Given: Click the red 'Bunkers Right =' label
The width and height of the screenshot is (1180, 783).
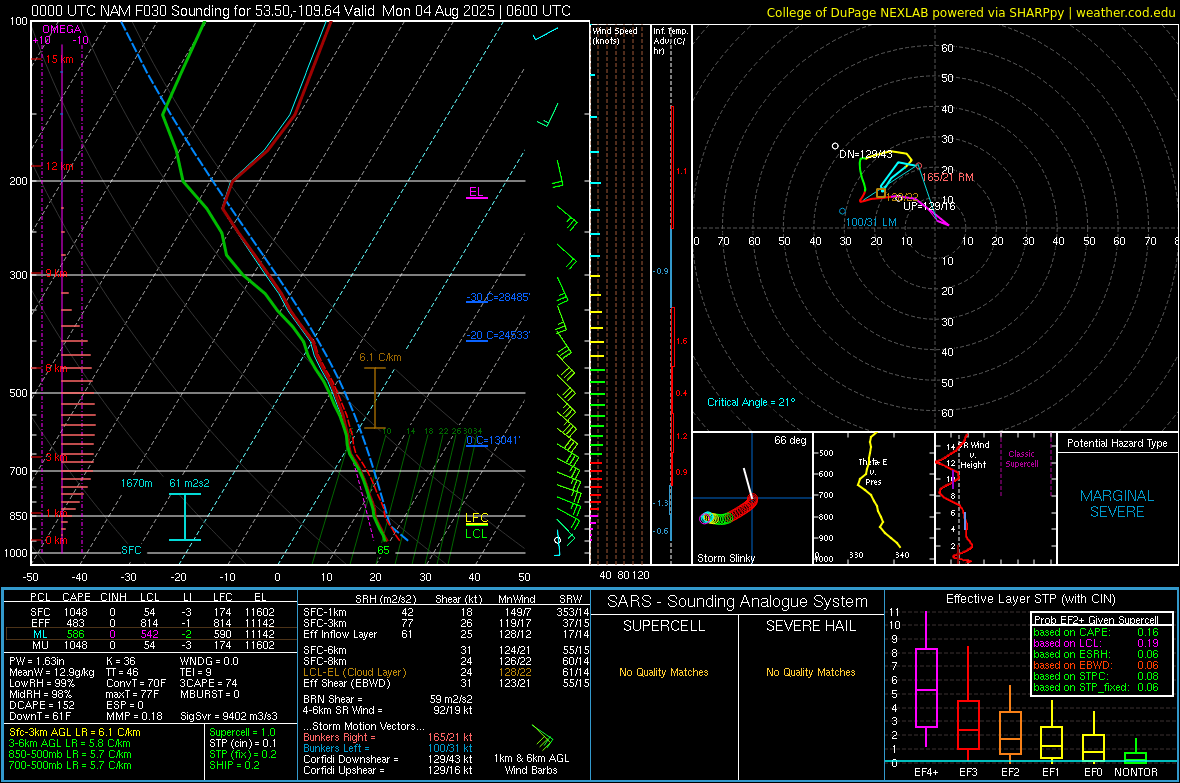Looking at the screenshot, I should point(339,738).
